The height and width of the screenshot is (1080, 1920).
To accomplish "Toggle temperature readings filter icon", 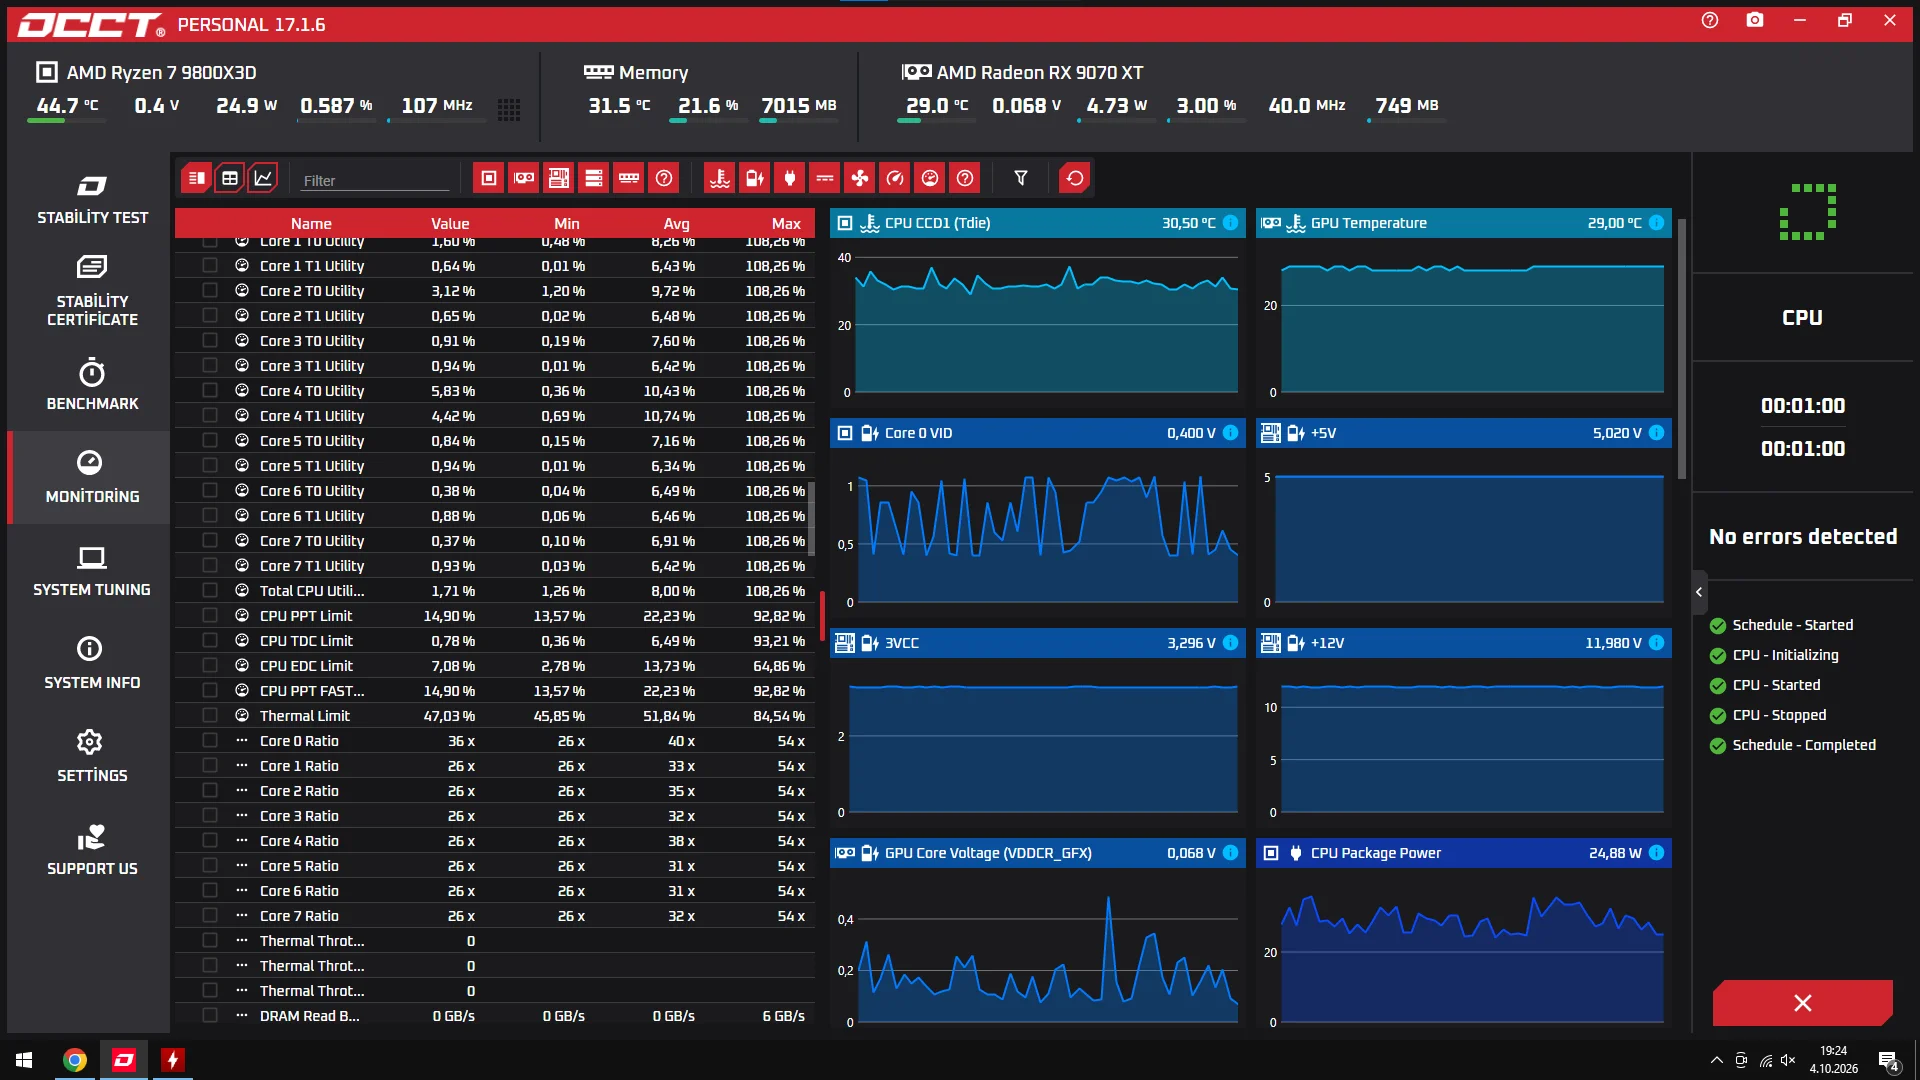I will click(720, 178).
